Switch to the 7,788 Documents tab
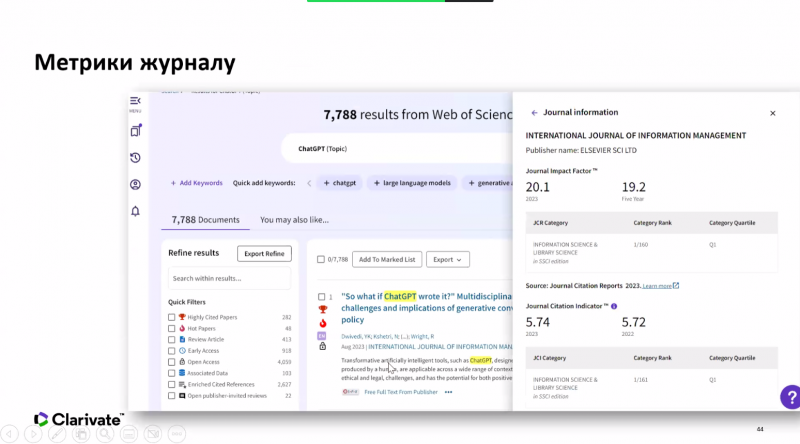Screen dimensions: 800x444 click(x=205, y=220)
